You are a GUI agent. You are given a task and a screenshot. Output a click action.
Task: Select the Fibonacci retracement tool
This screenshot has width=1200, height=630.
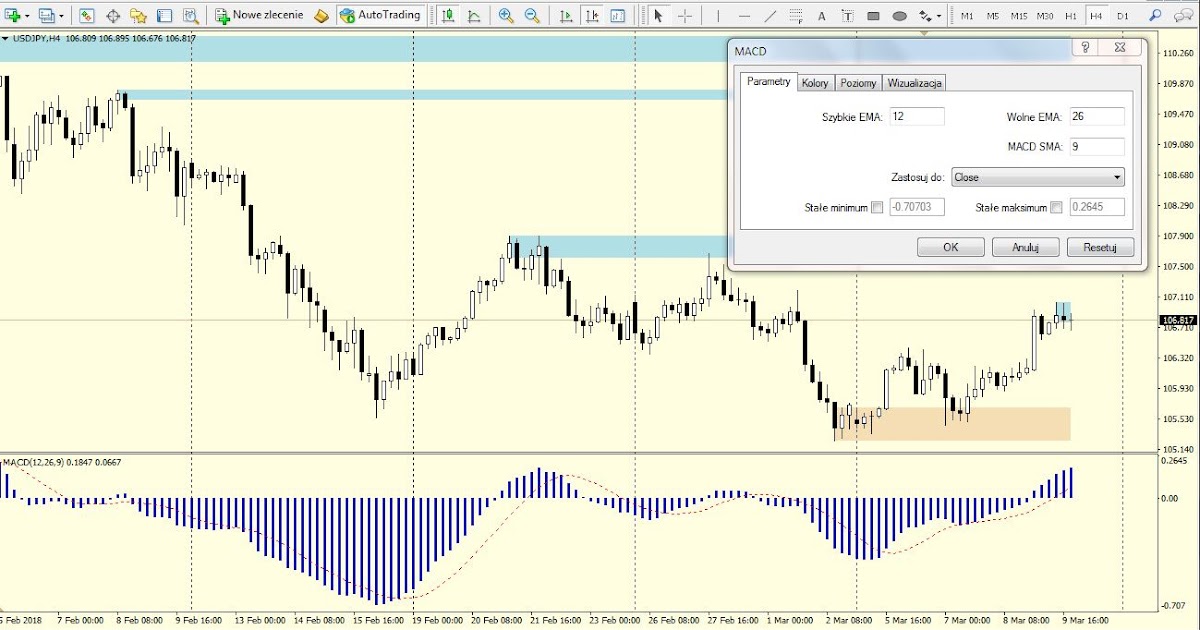click(x=795, y=16)
